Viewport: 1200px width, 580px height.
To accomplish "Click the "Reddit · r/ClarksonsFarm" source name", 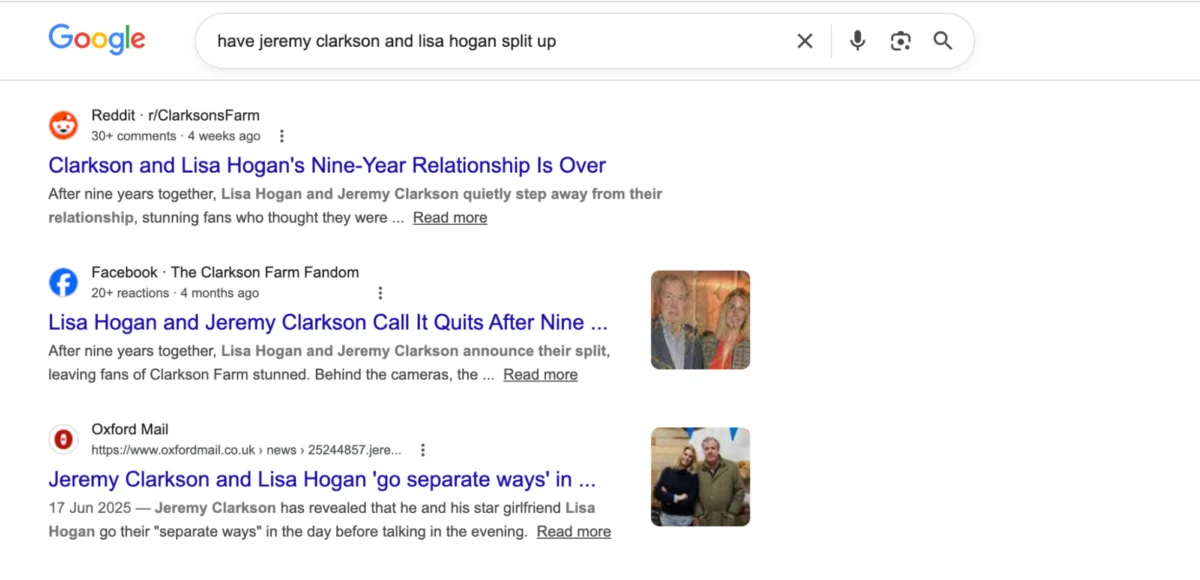I will (x=175, y=115).
